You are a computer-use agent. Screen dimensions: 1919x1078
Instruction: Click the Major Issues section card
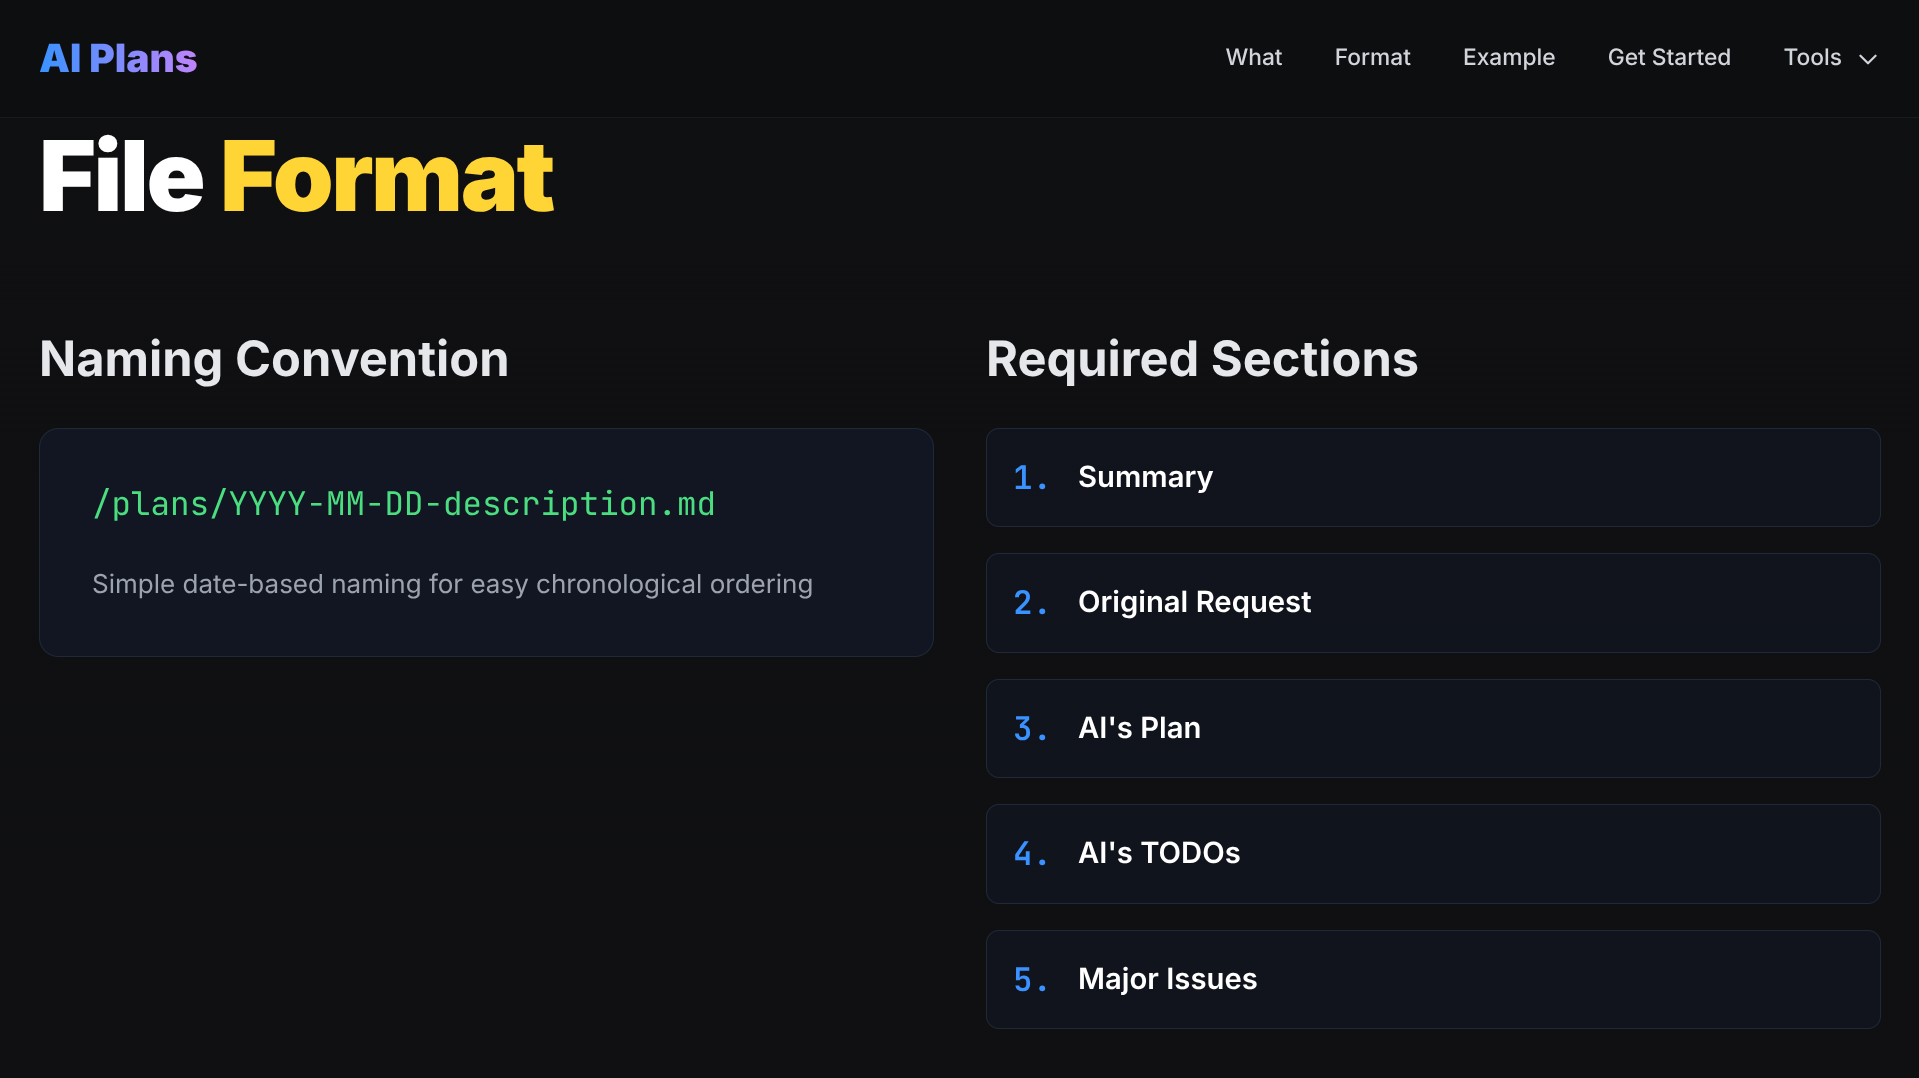[1432, 979]
